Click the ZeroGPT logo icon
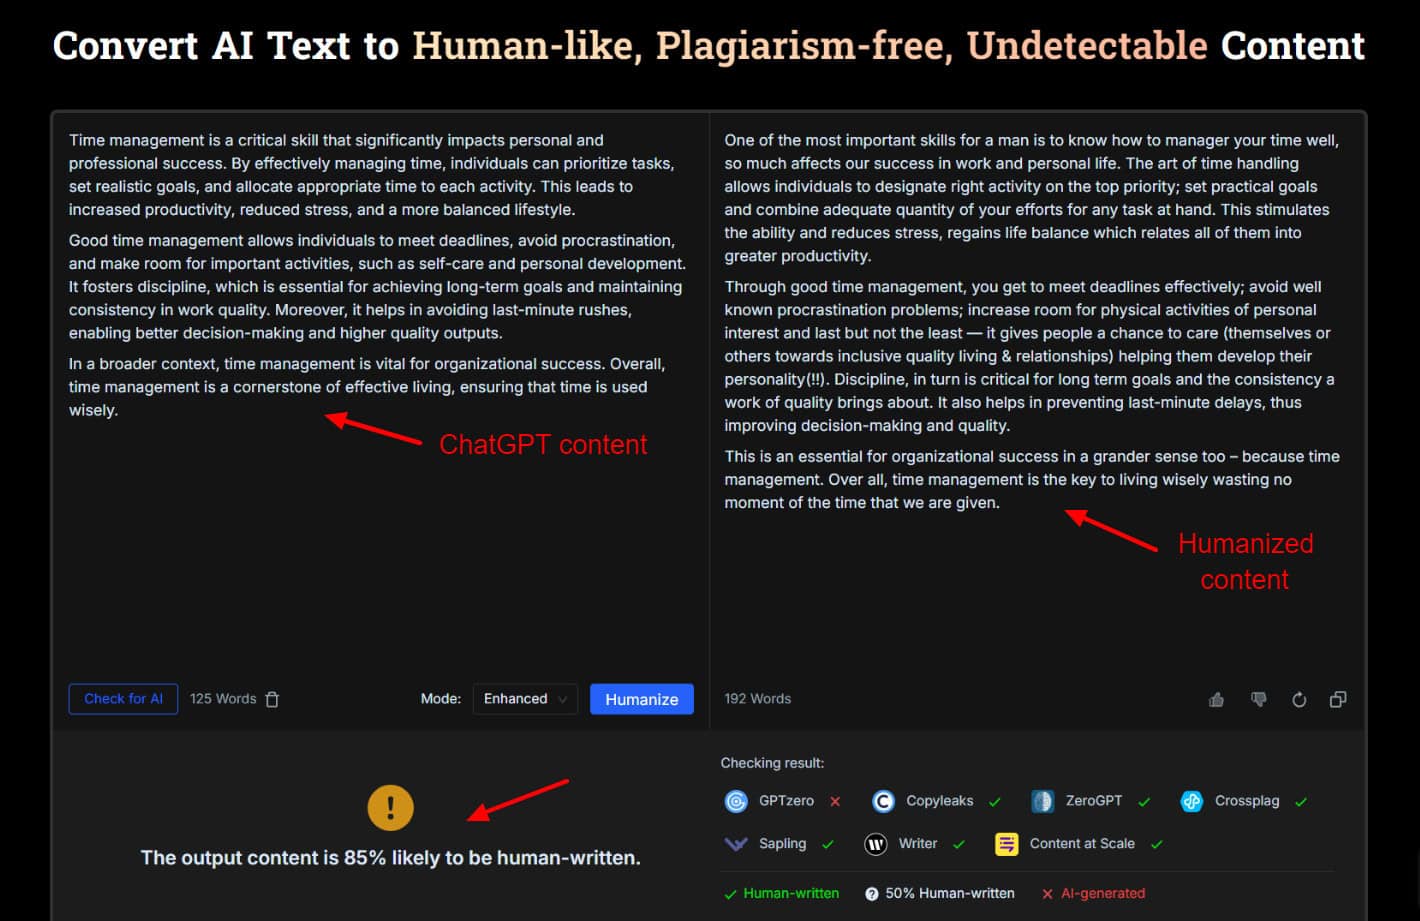1420x921 pixels. click(x=1043, y=801)
